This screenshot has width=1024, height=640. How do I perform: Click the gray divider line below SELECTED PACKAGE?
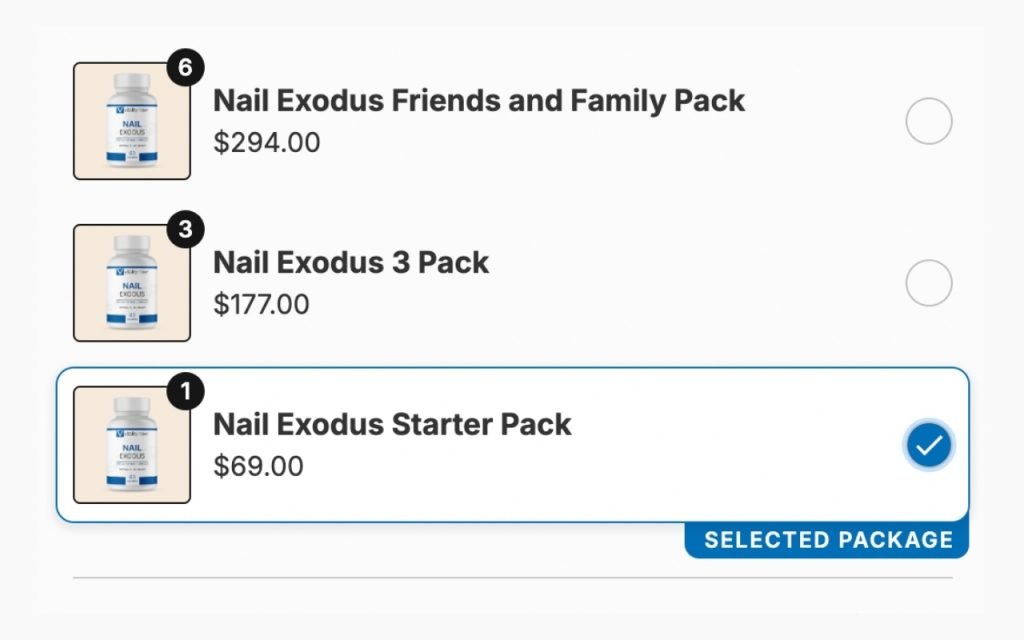513,577
